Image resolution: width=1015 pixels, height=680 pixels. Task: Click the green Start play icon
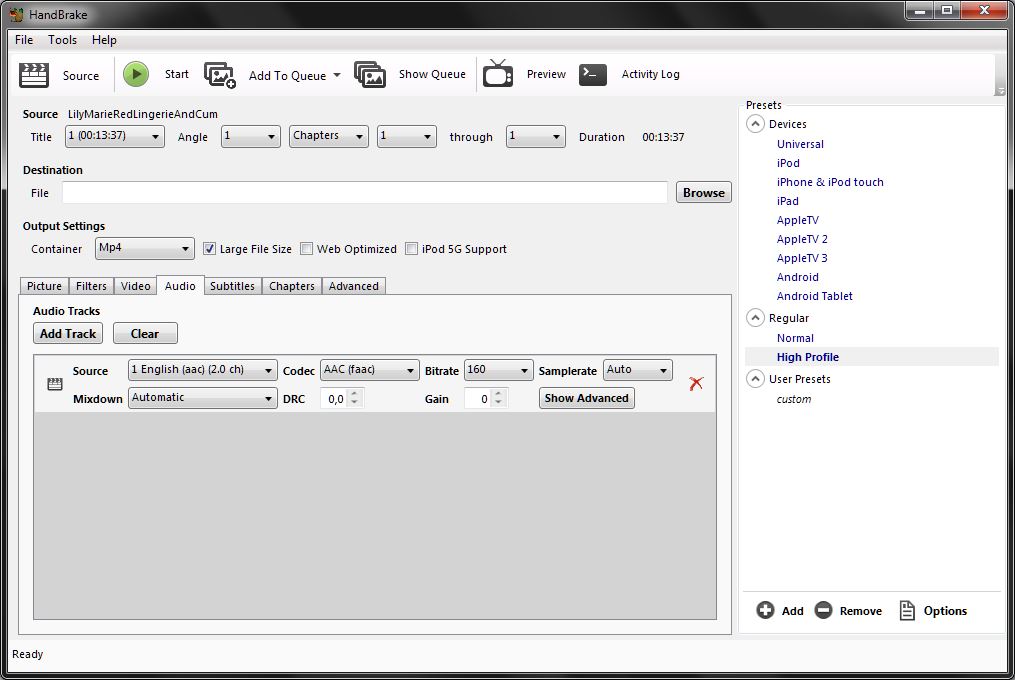click(x=136, y=74)
